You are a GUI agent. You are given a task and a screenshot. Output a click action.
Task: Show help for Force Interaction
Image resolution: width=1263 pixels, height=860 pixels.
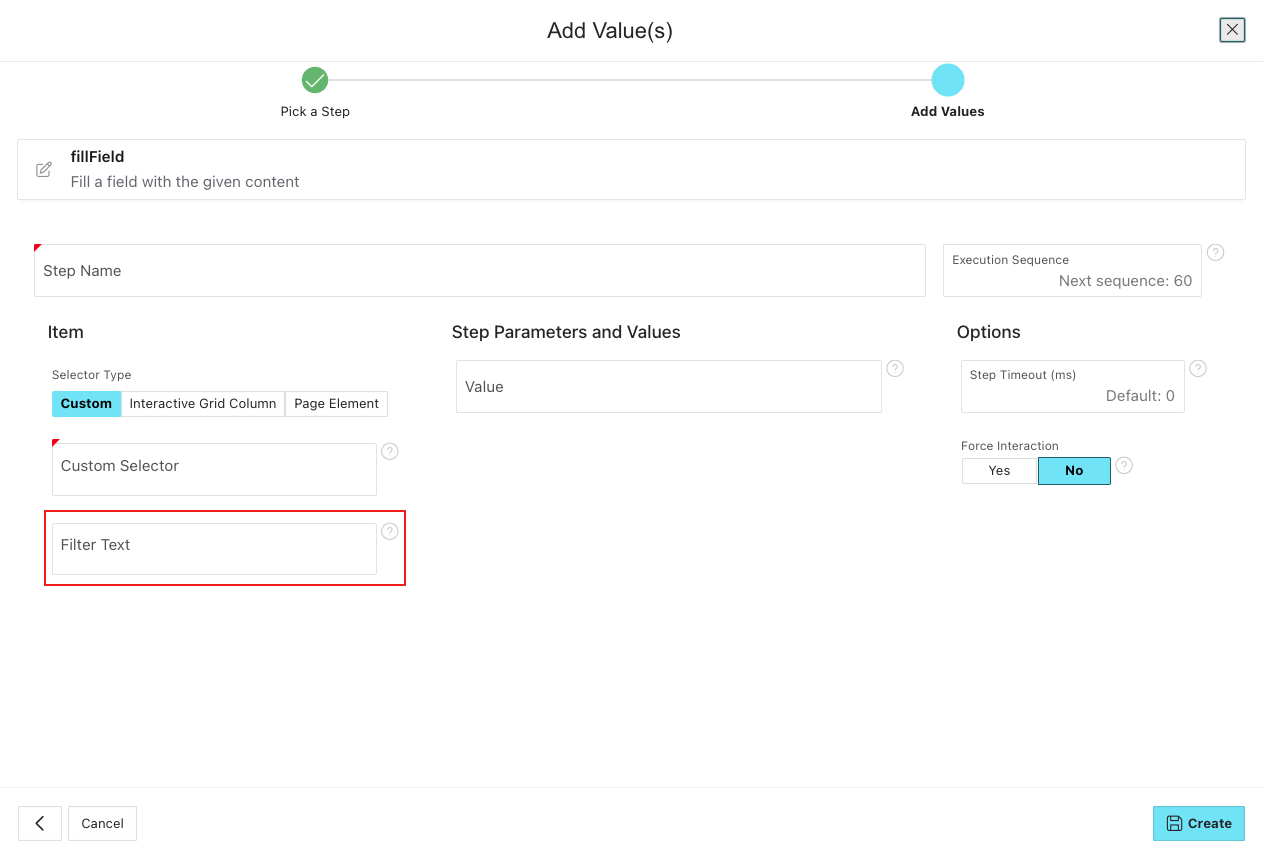[x=1124, y=466]
